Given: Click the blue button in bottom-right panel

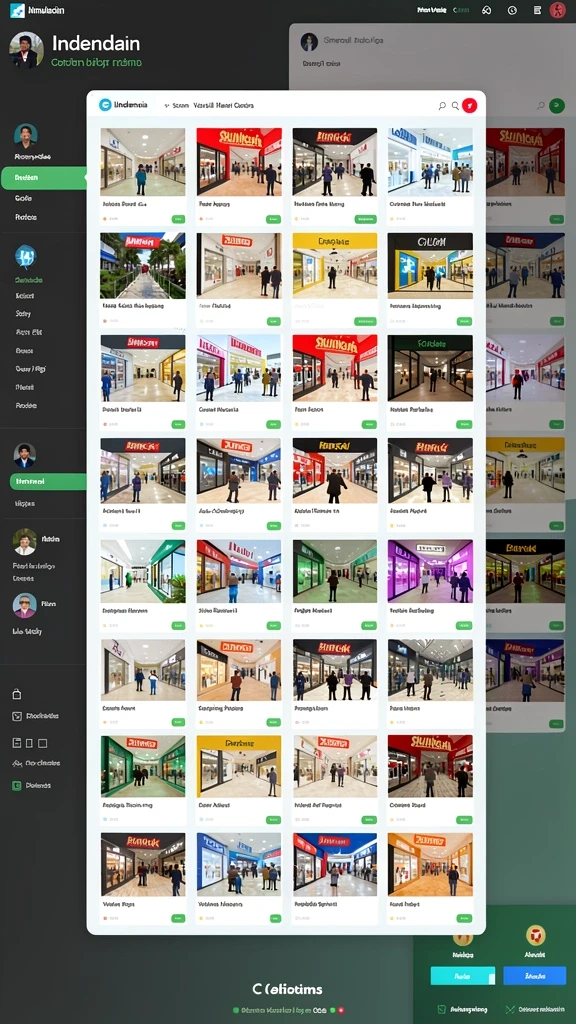Looking at the screenshot, I should pyautogui.click(x=534, y=976).
